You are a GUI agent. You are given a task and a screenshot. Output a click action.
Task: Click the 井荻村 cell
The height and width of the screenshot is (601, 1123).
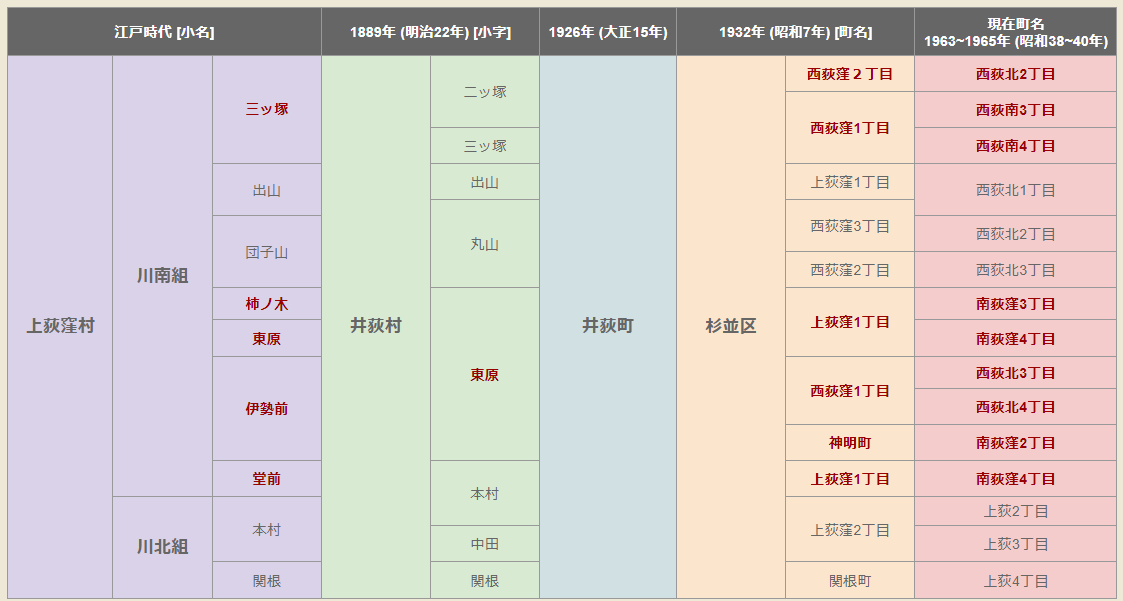coord(376,327)
